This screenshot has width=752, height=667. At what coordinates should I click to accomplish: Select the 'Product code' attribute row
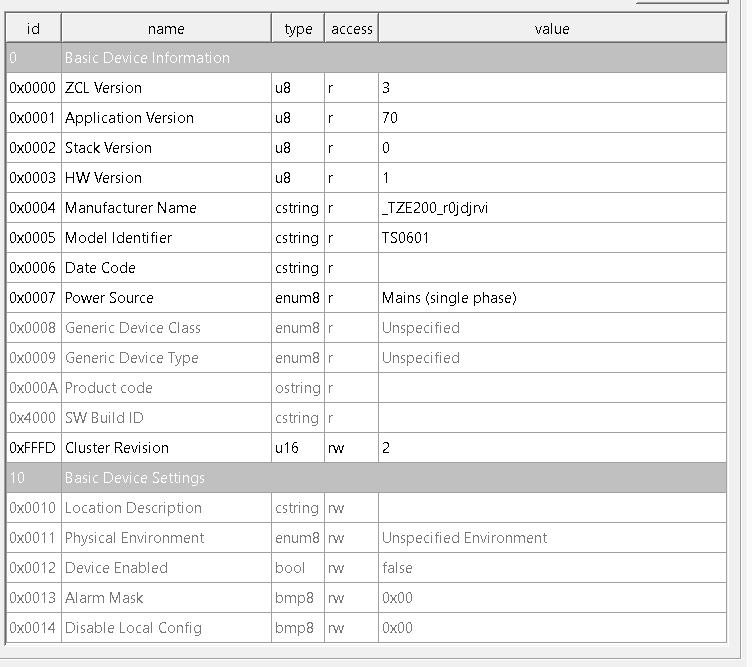[366, 387]
